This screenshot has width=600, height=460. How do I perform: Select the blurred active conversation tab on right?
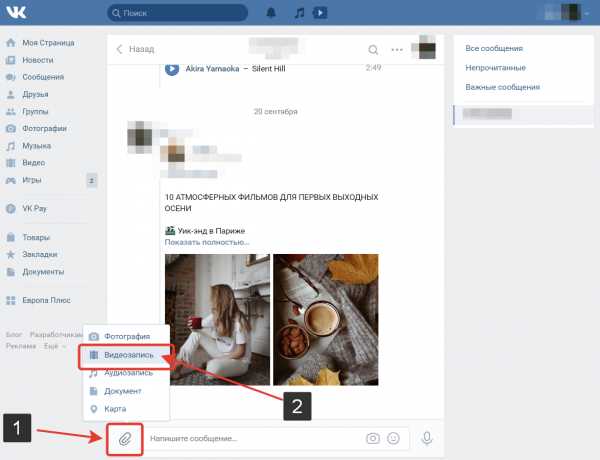(523, 115)
